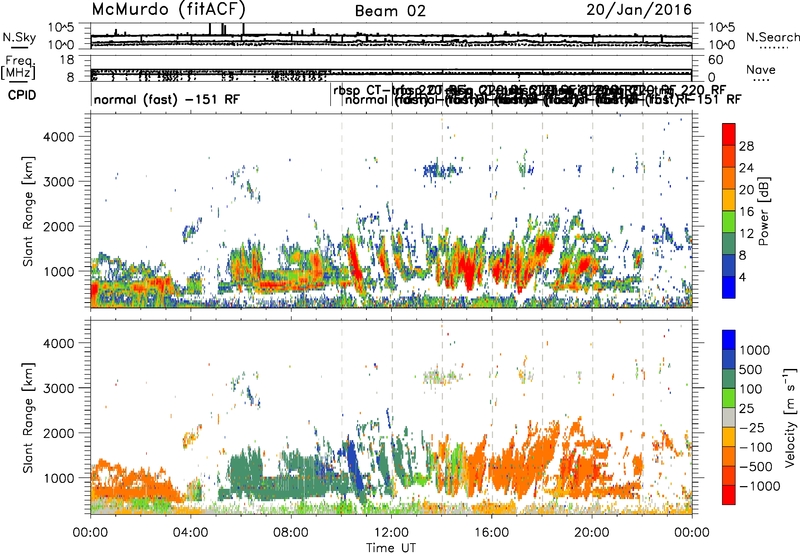Viewport: 800px width, 554px height.
Task: Click "Slant Range [km]" label of power panel
Action: [x=28, y=211]
